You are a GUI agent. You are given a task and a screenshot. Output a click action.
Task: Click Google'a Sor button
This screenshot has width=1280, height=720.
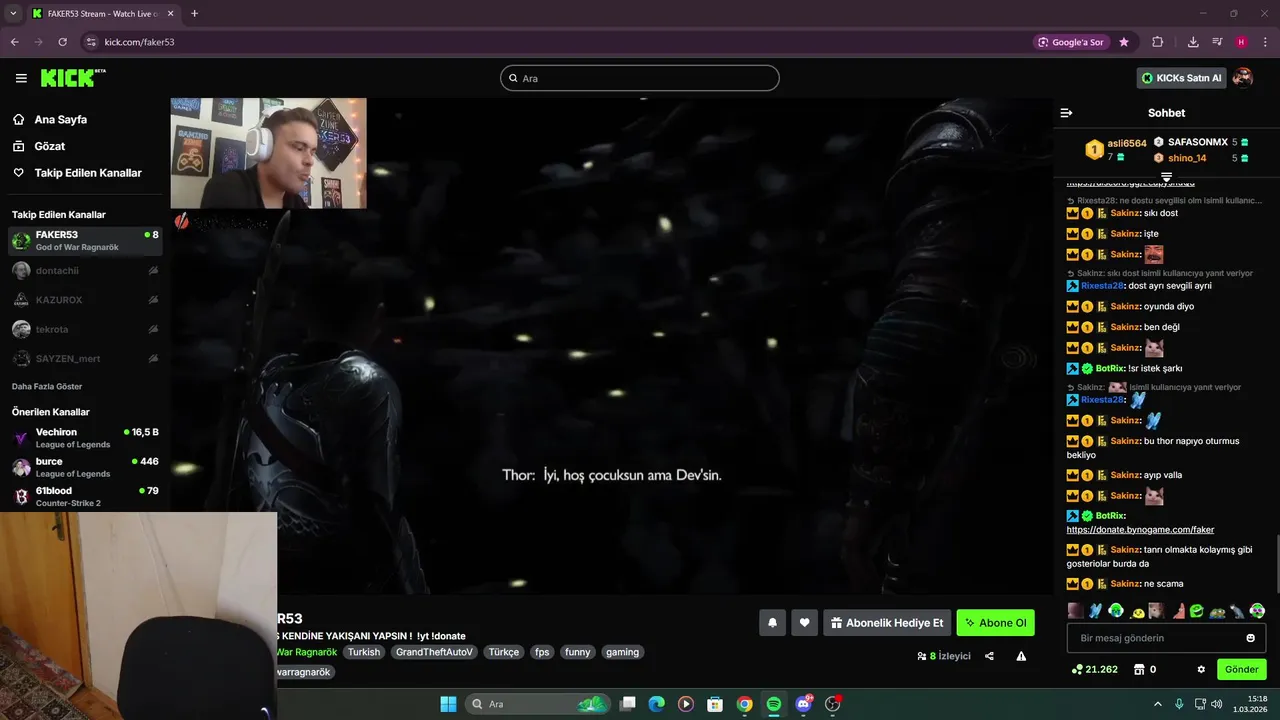(1071, 42)
